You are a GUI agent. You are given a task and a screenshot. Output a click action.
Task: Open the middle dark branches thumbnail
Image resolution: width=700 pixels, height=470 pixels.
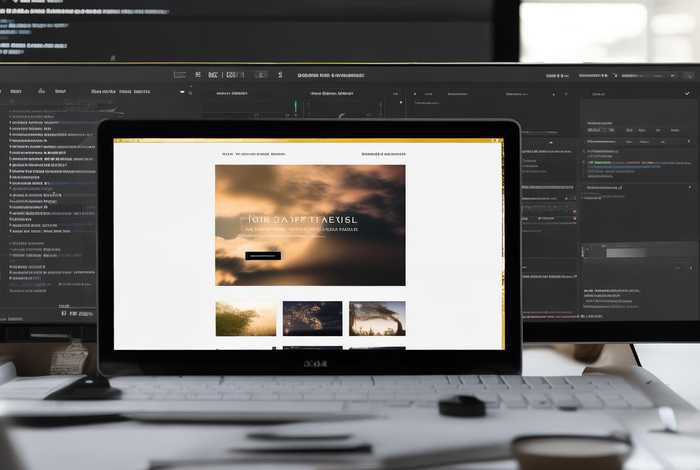(312, 318)
